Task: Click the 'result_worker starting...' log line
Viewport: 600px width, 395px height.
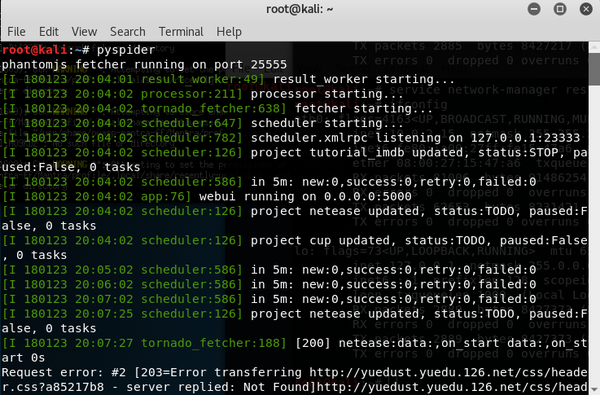Action: coord(228,79)
